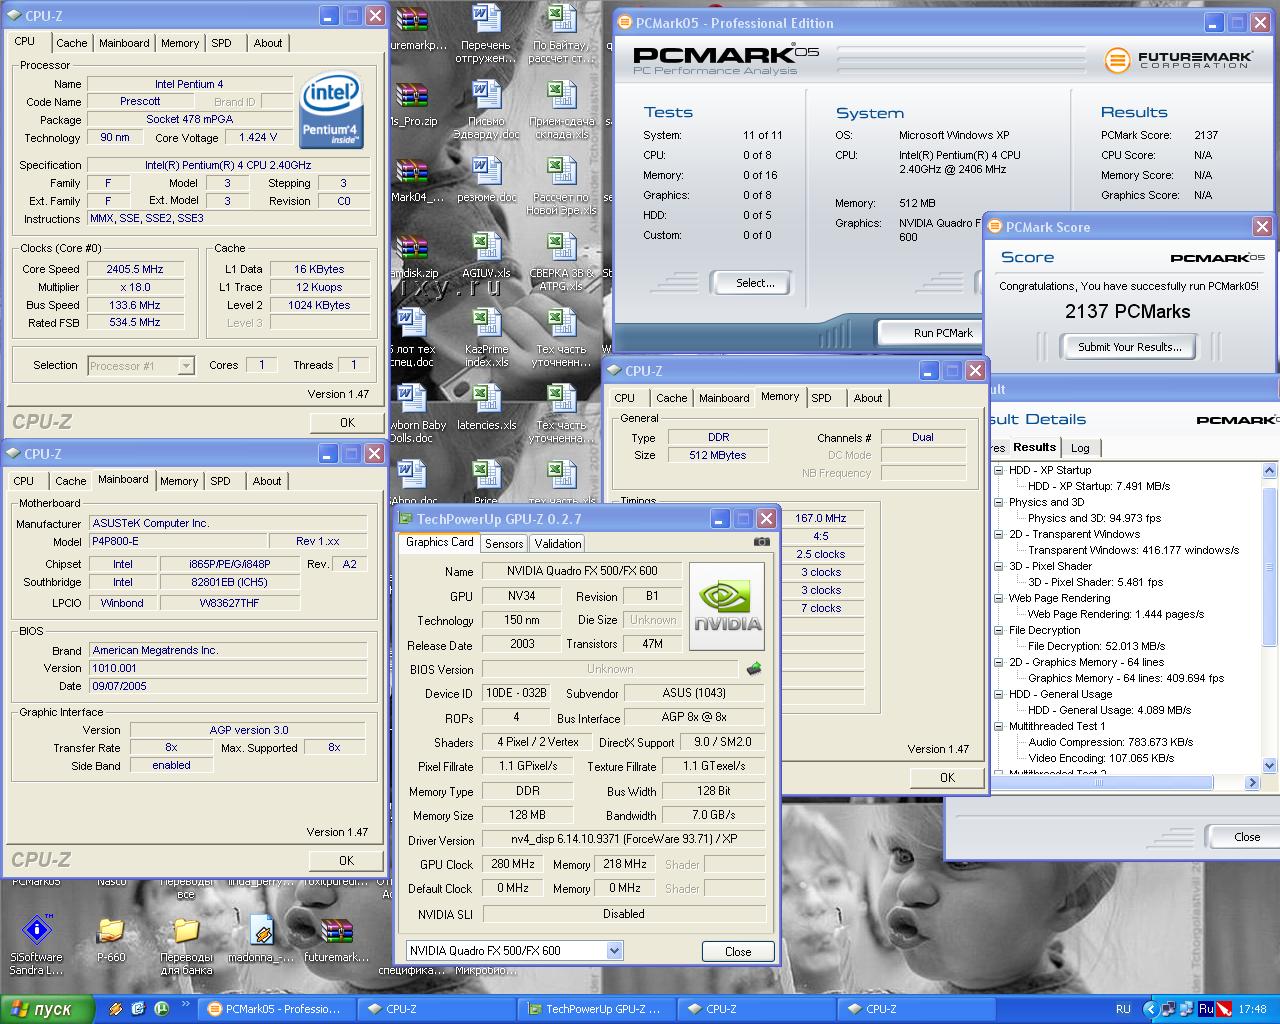
Task: Click the results list scroll down arrow
Action: pos(1270,766)
